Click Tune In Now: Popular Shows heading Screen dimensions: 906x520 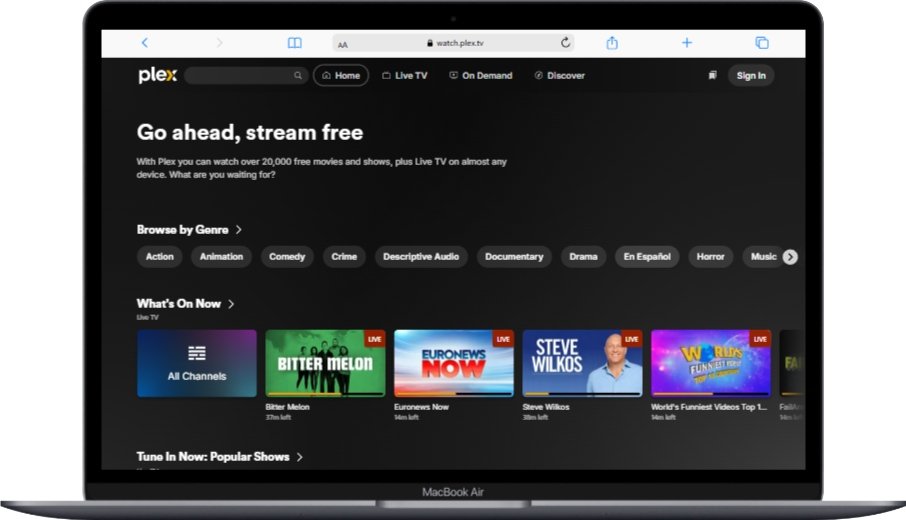tap(213, 457)
